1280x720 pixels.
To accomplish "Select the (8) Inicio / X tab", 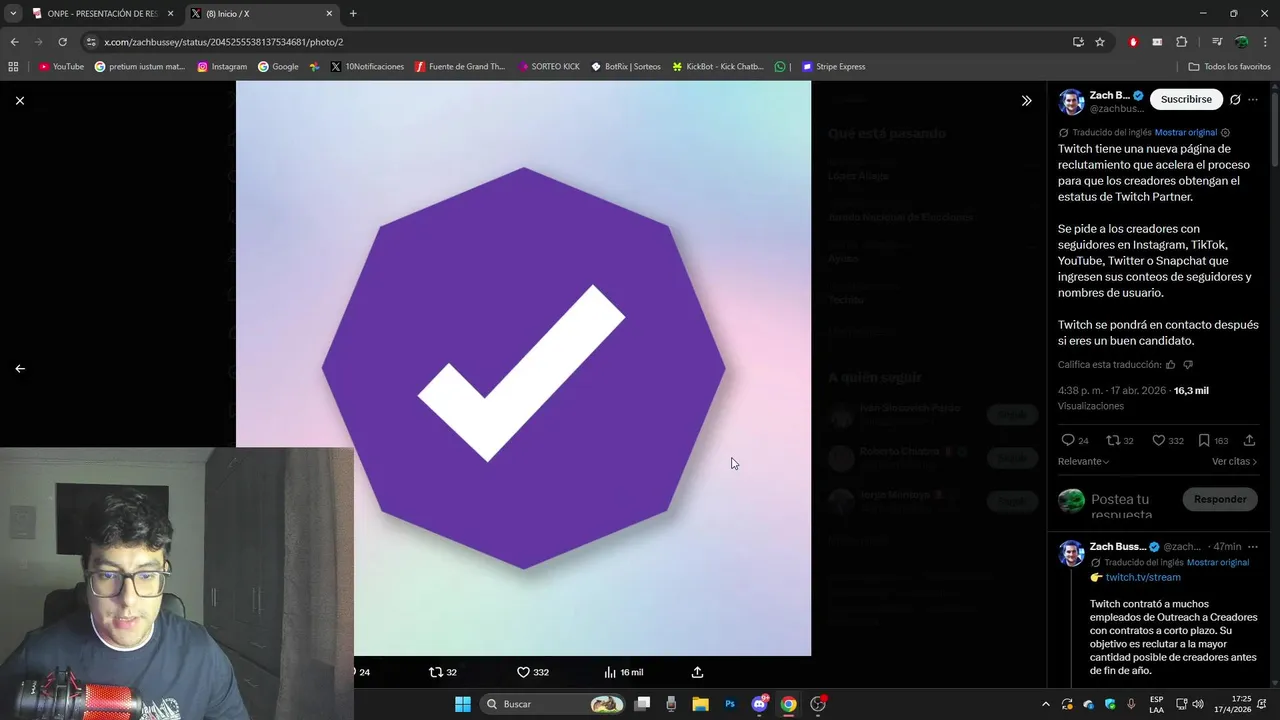I will (x=262, y=14).
